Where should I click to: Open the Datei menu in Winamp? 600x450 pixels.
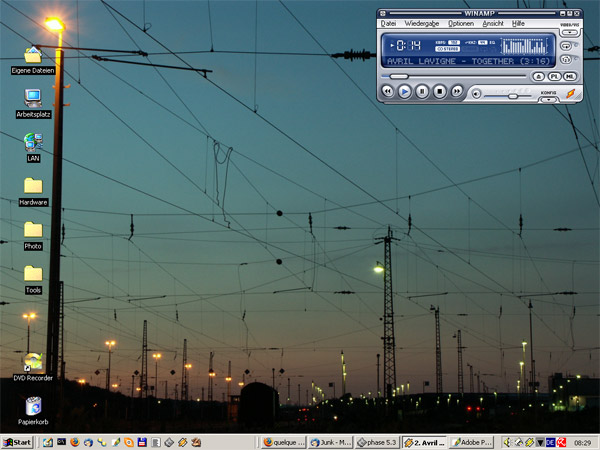(388, 22)
